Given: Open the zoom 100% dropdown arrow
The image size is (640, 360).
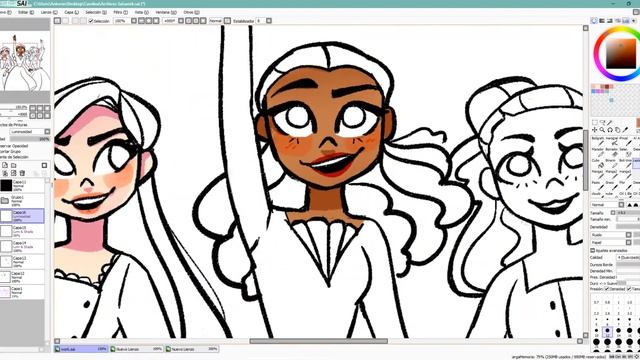Looking at the screenshot, I should point(133,21).
